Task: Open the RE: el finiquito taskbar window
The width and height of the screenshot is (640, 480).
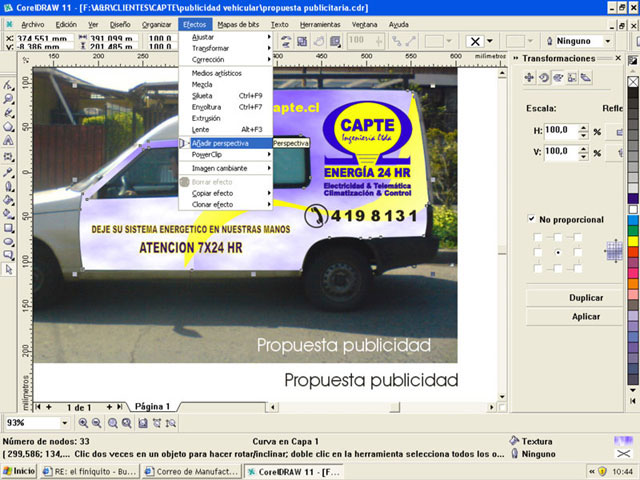Action: pos(90,471)
